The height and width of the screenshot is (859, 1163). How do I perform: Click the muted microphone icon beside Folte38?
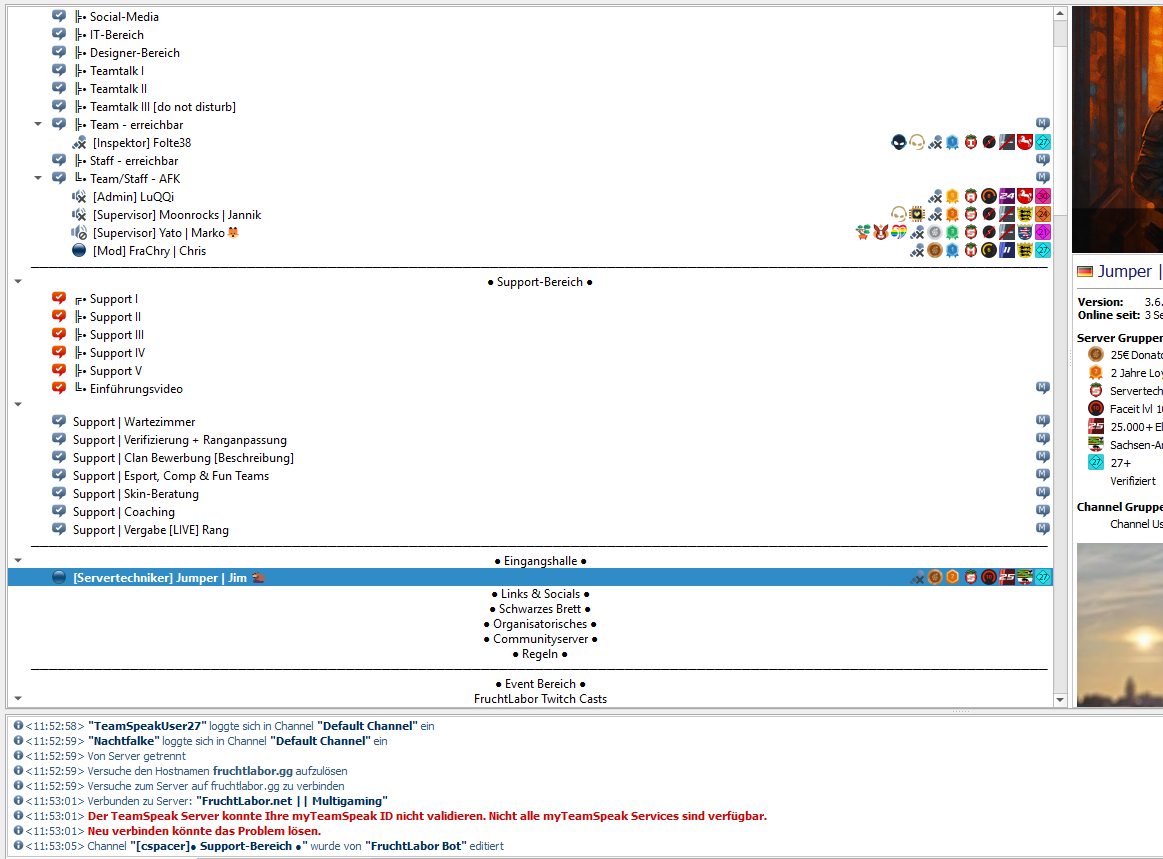(x=80, y=143)
